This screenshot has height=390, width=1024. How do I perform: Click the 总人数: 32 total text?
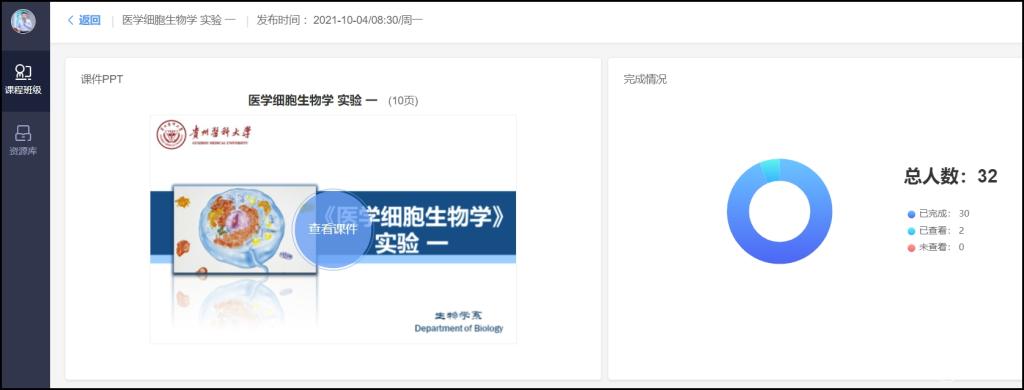[950, 176]
